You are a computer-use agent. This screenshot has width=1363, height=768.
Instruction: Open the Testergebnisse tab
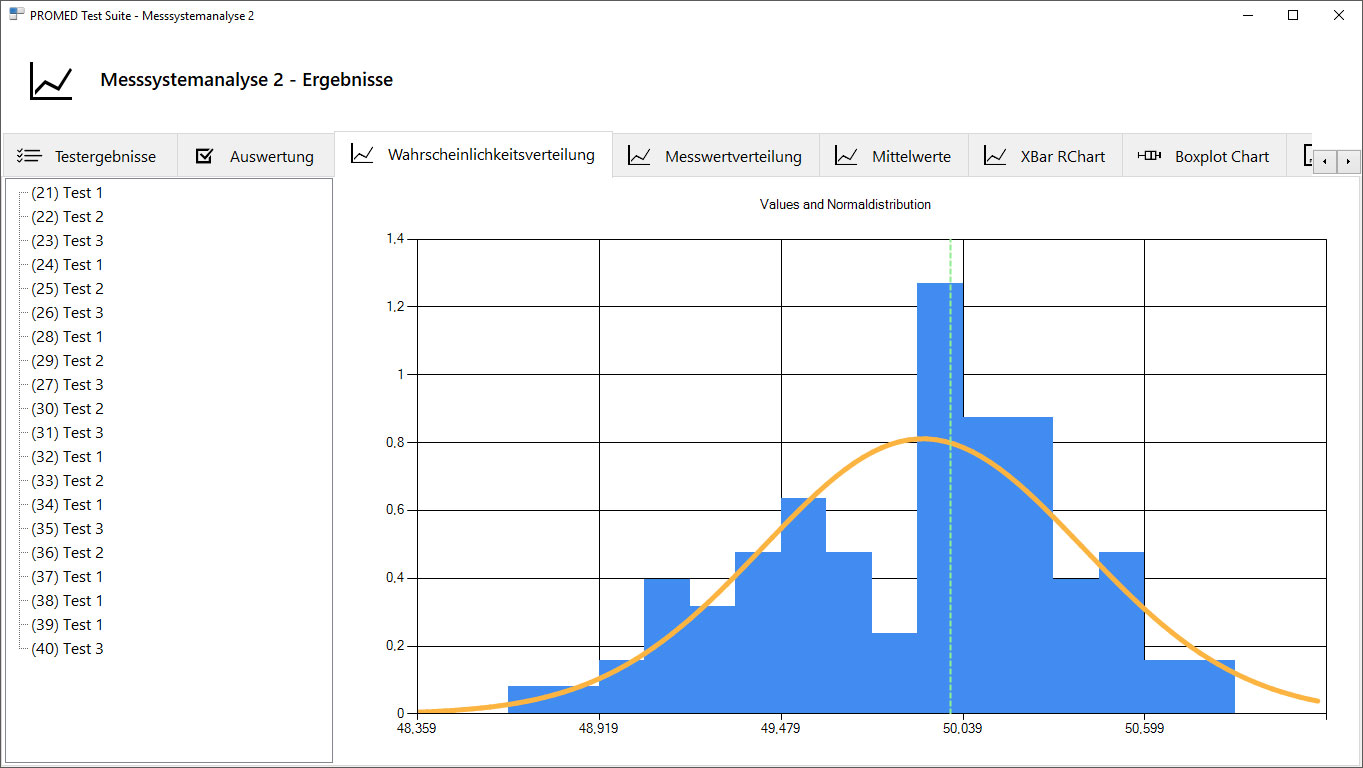pos(90,156)
